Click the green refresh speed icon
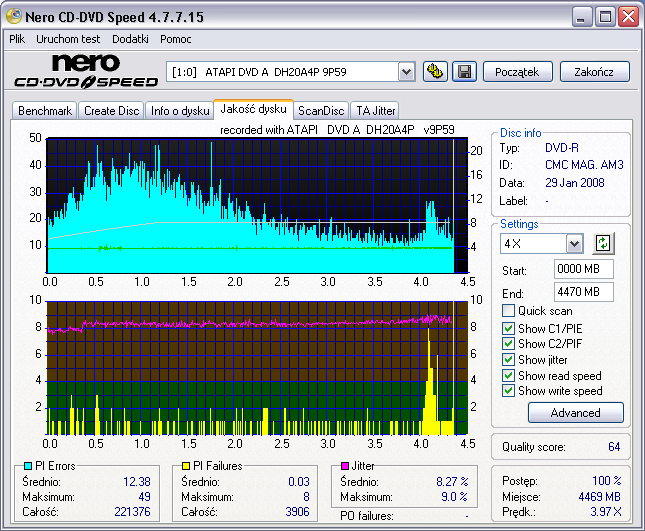The height and width of the screenshot is (531, 645). pyautogui.click(x=603, y=243)
